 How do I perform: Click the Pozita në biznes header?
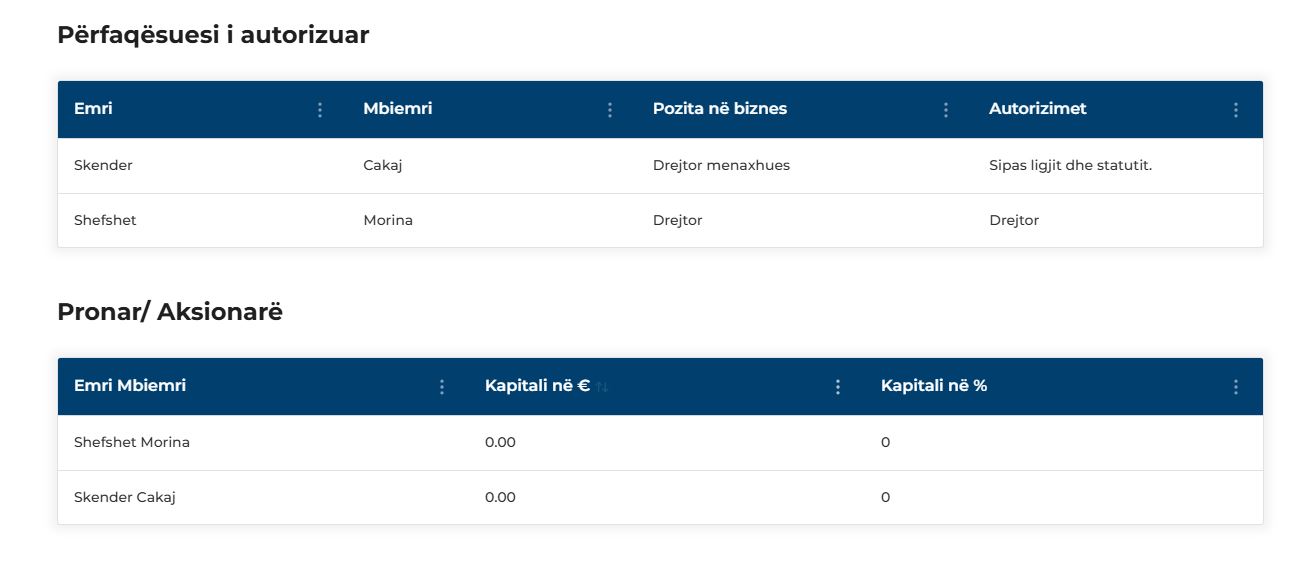[720, 108]
